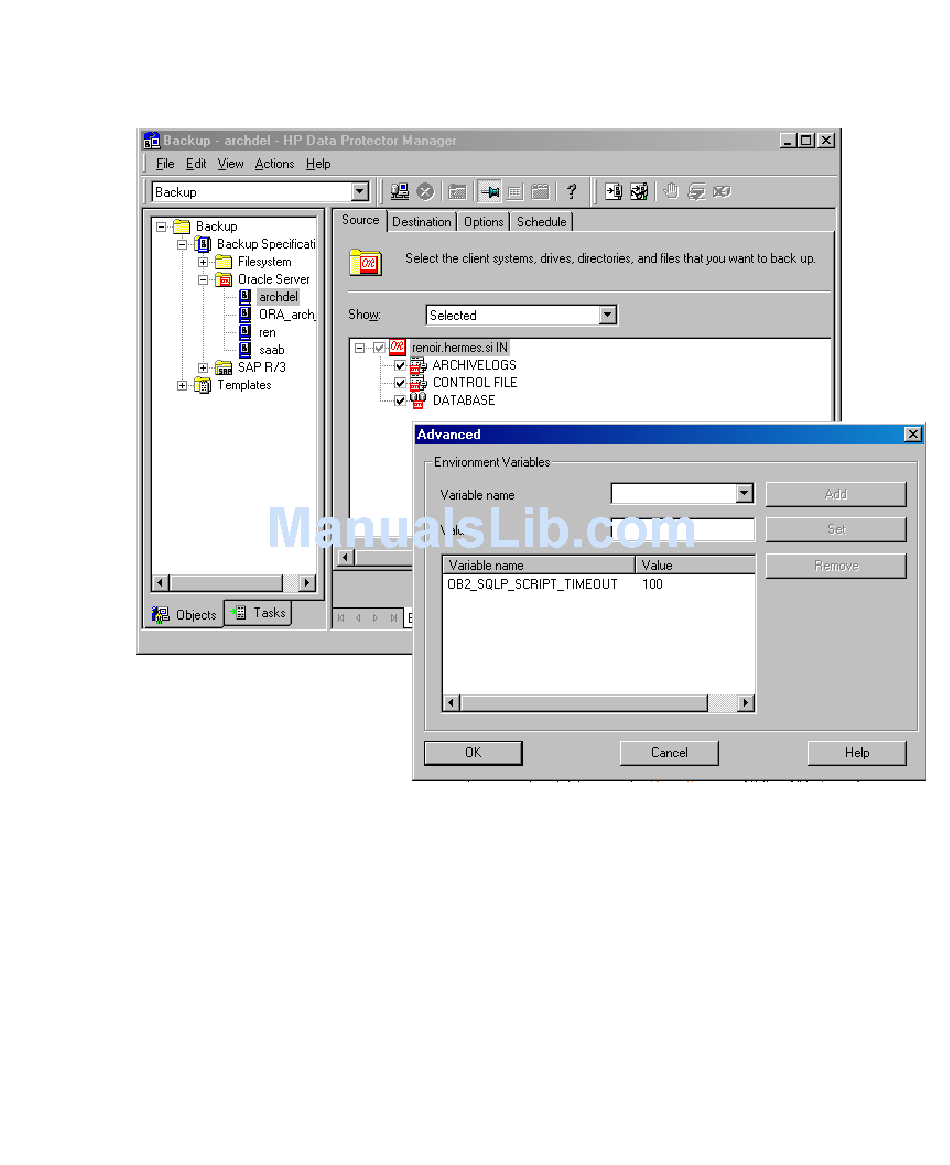This screenshot has width=950, height=1165.
Task: Click the Add button for environment variables
Action: 836,494
